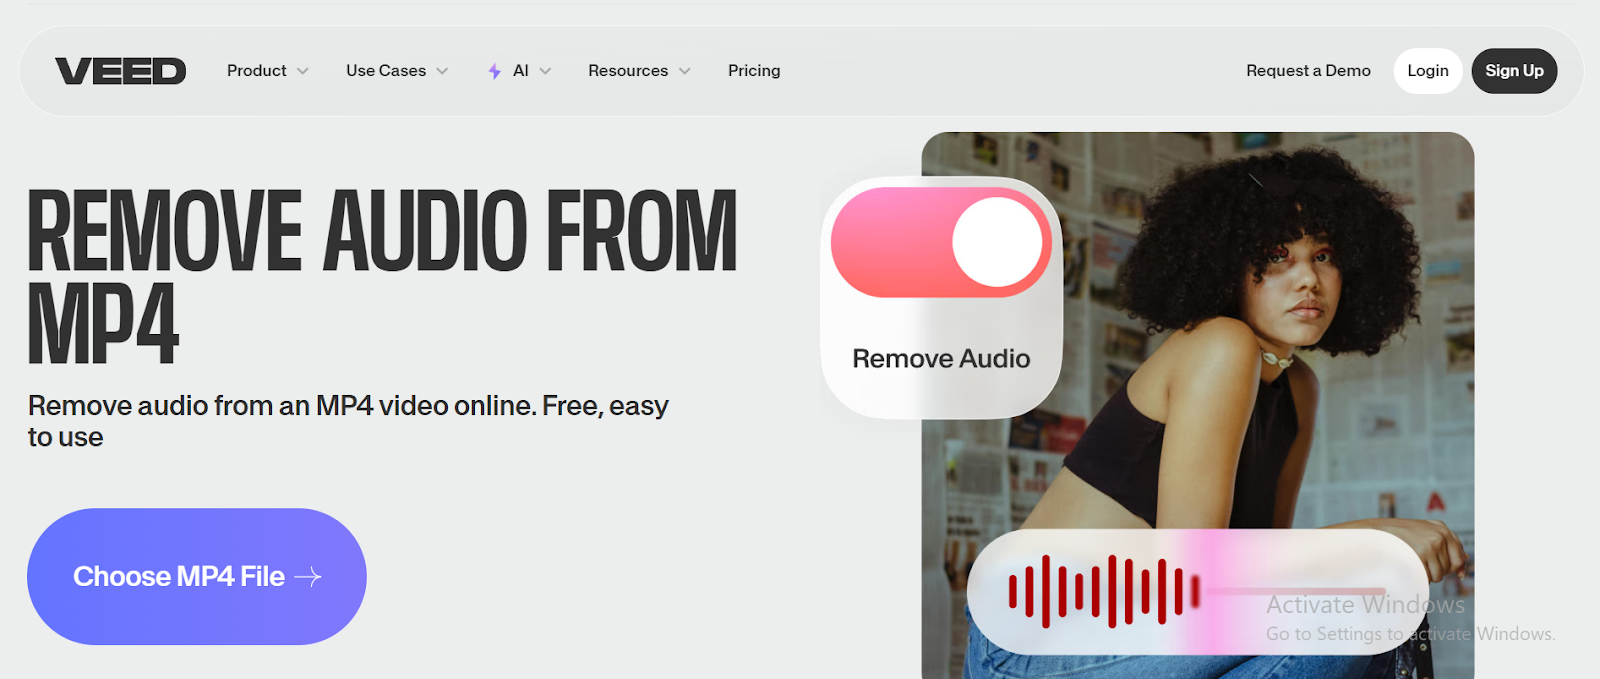1600x679 pixels.
Task: Click the arrow icon inside Choose MP4 File
Action: 308,577
